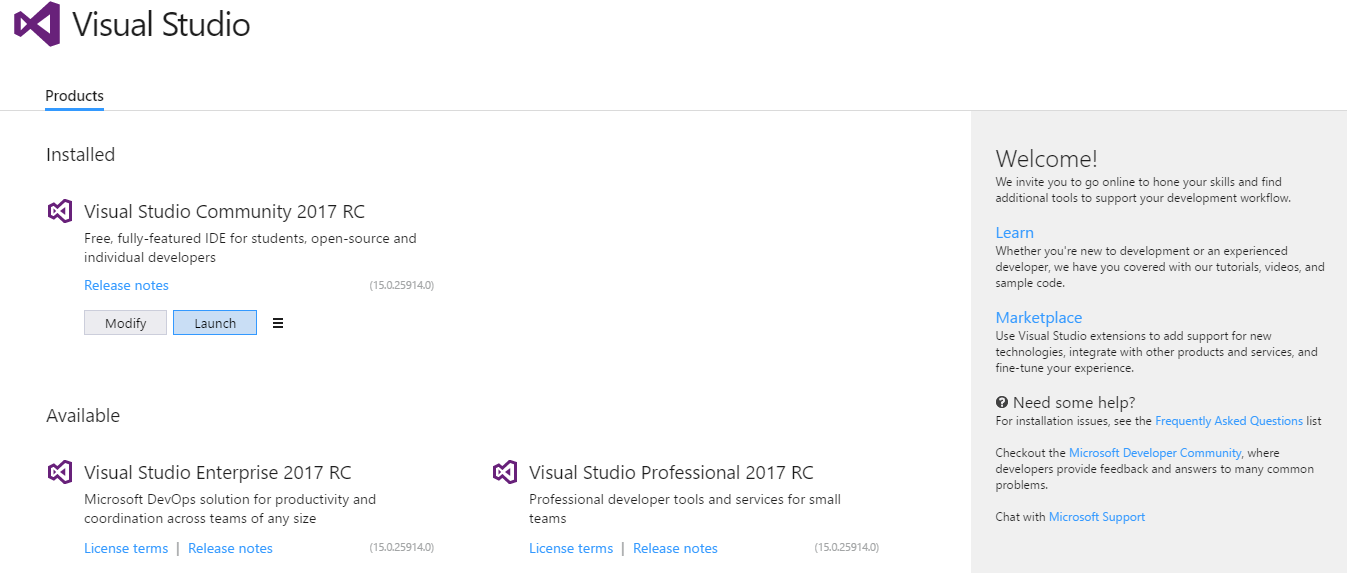1347x573 pixels.
Task: Open Enterprise Release notes link
Action: [230, 548]
